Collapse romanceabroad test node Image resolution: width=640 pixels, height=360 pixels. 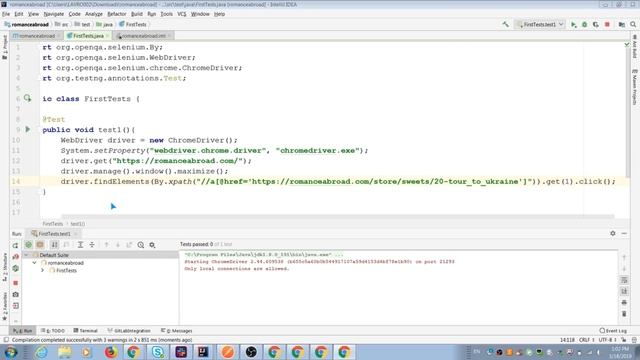coord(35,263)
